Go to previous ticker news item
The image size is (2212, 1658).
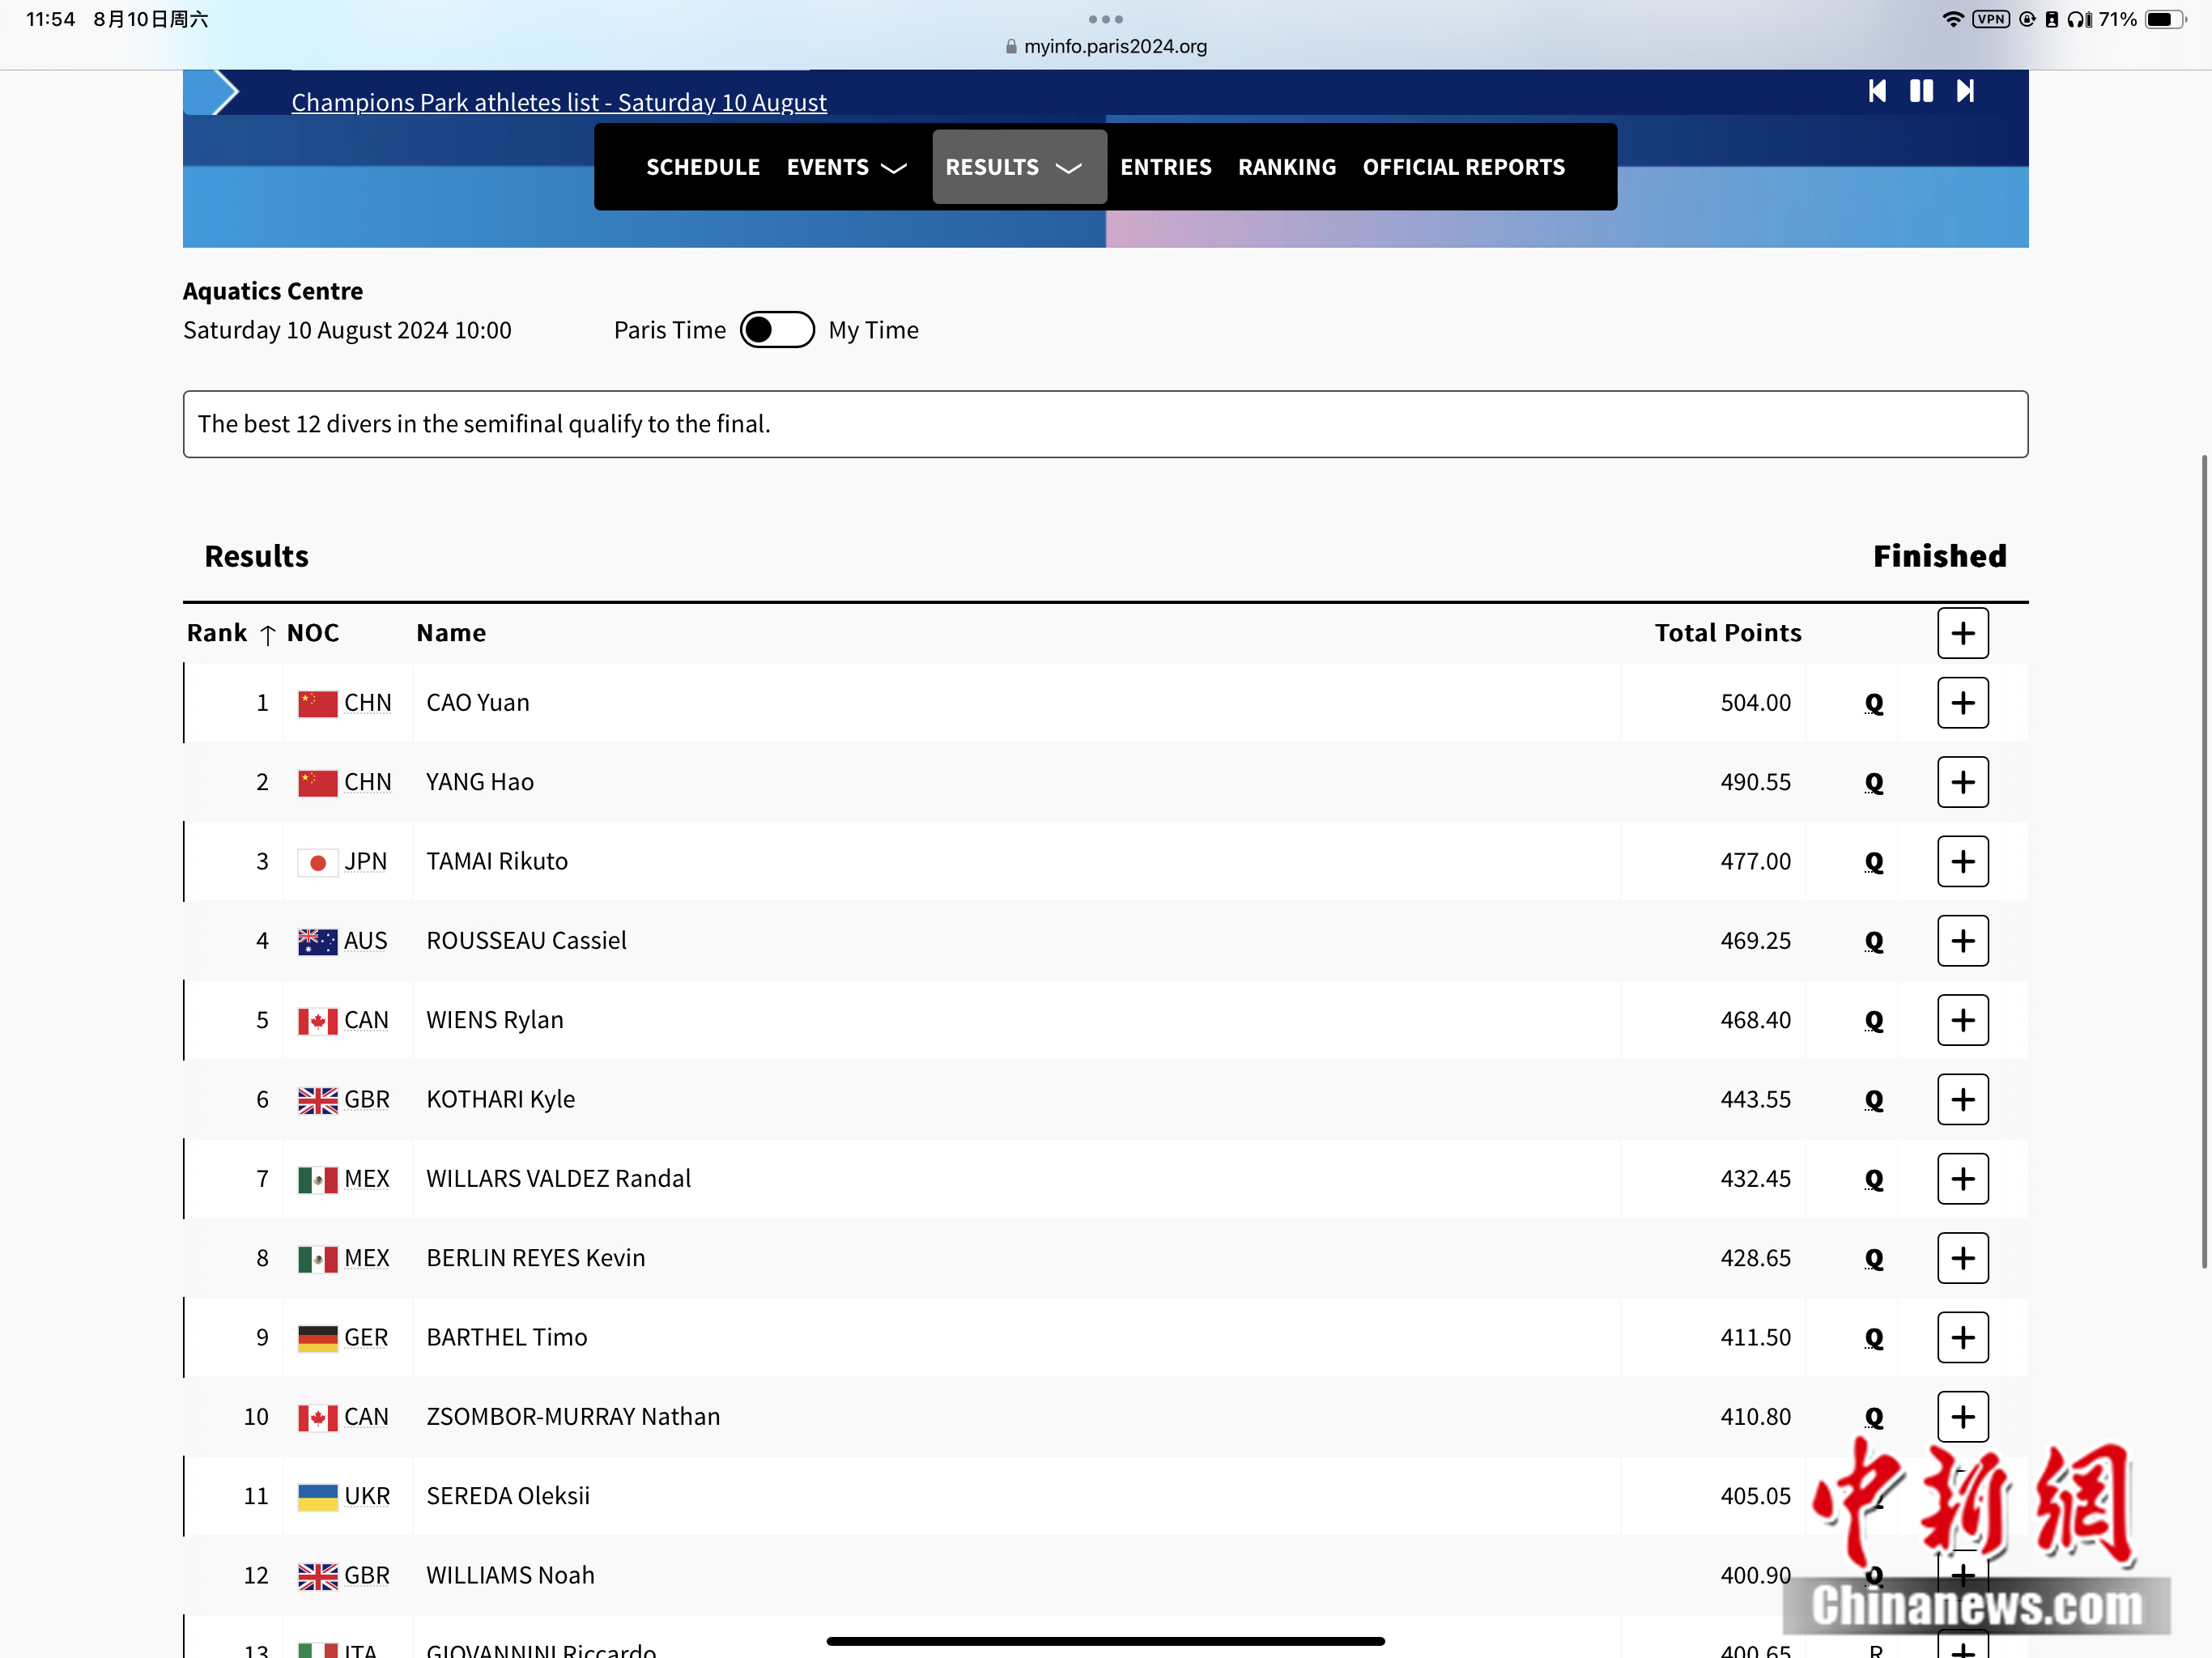(x=1877, y=91)
